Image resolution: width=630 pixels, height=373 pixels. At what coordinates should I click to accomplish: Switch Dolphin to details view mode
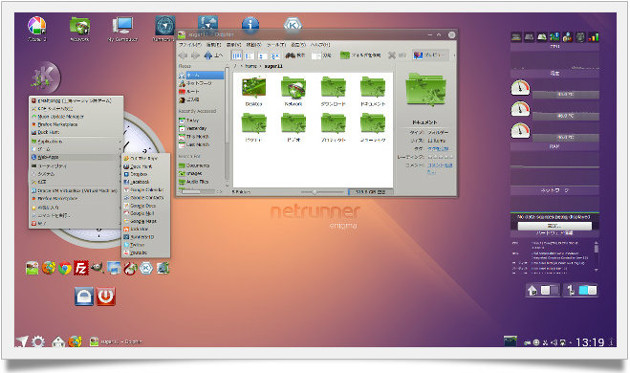click(250, 55)
